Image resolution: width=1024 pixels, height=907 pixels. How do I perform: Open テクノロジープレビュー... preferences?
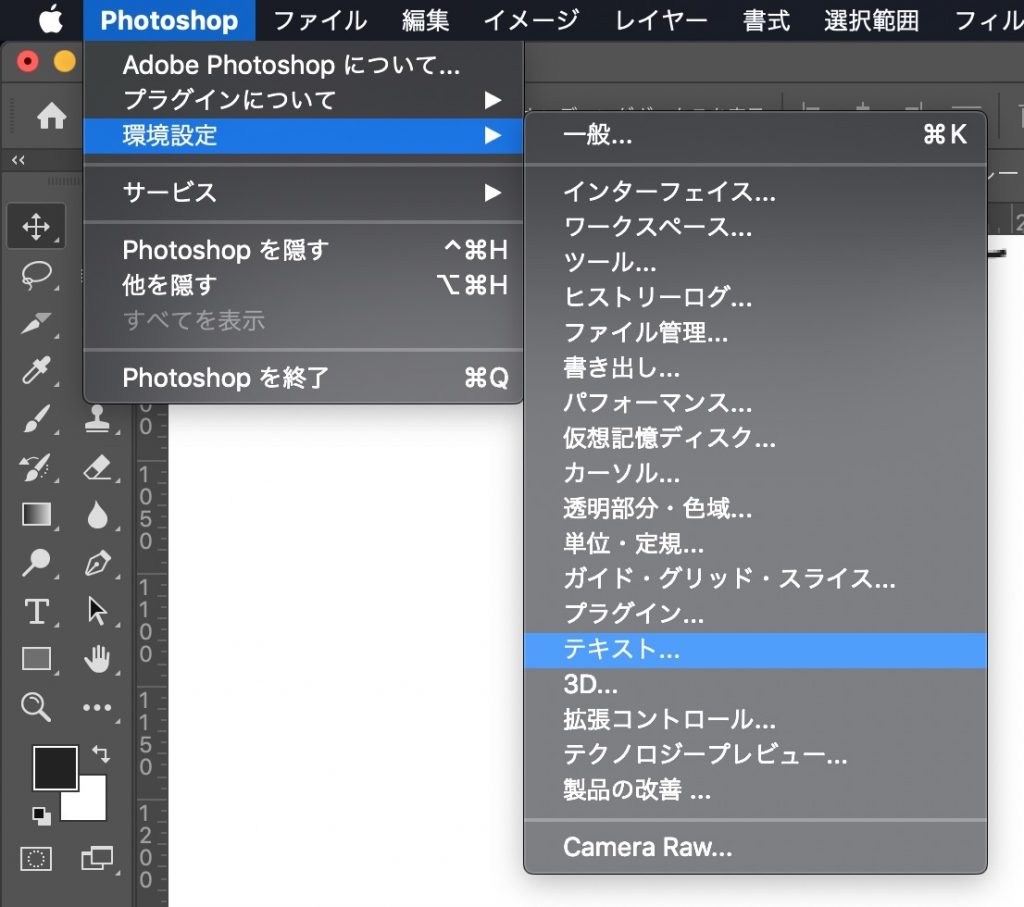[x=756, y=756]
